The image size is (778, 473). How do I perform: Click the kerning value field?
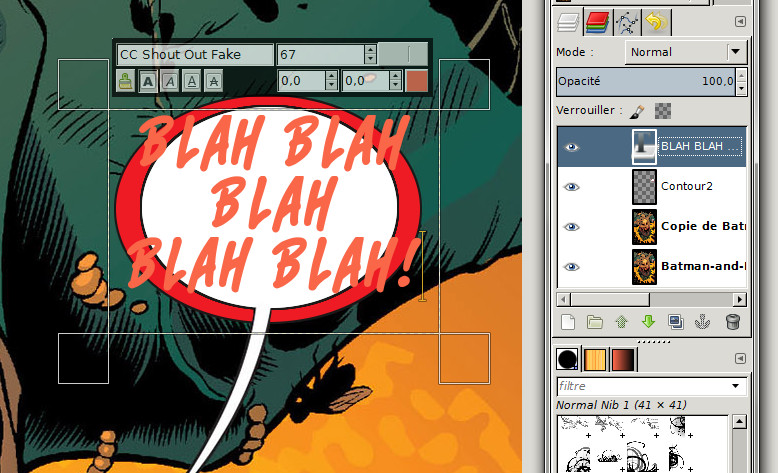pos(366,81)
